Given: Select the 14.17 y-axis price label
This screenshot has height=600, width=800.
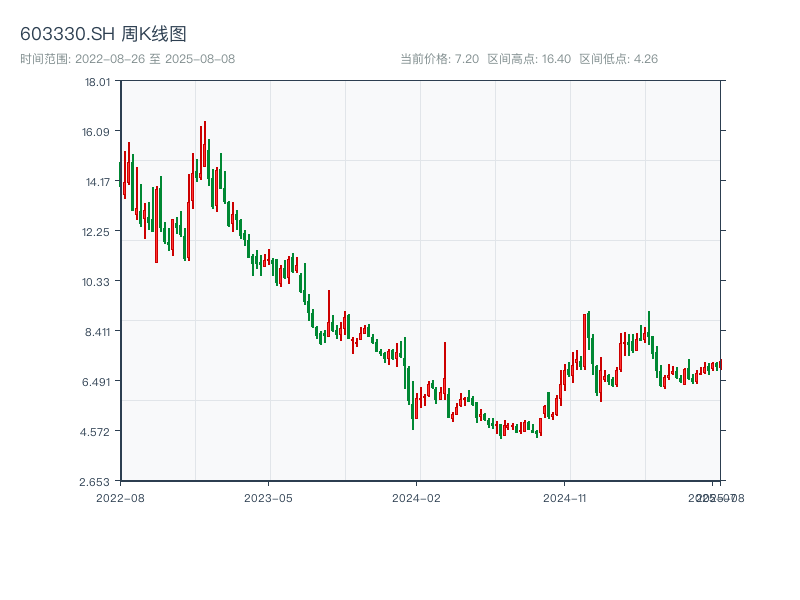Looking at the screenshot, I should [97, 182].
